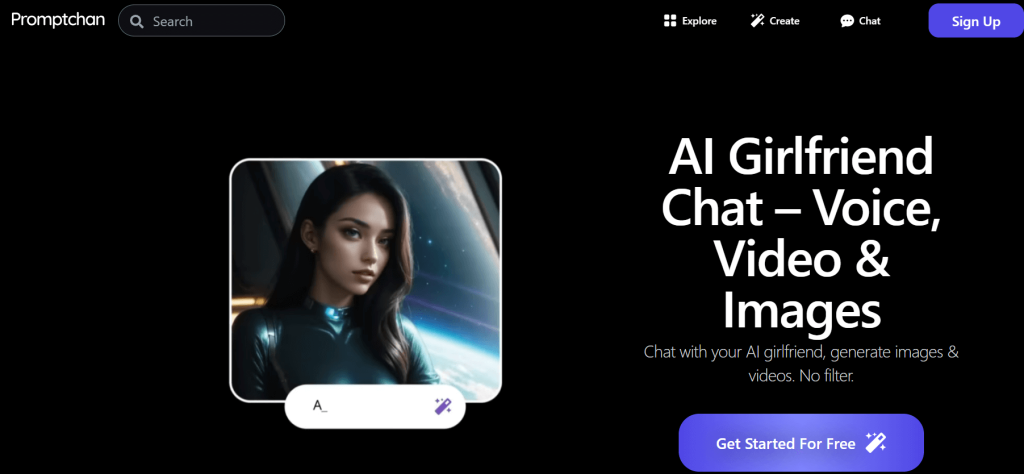Click Get Started For Free button
The width and height of the screenshot is (1024, 474).
801,443
